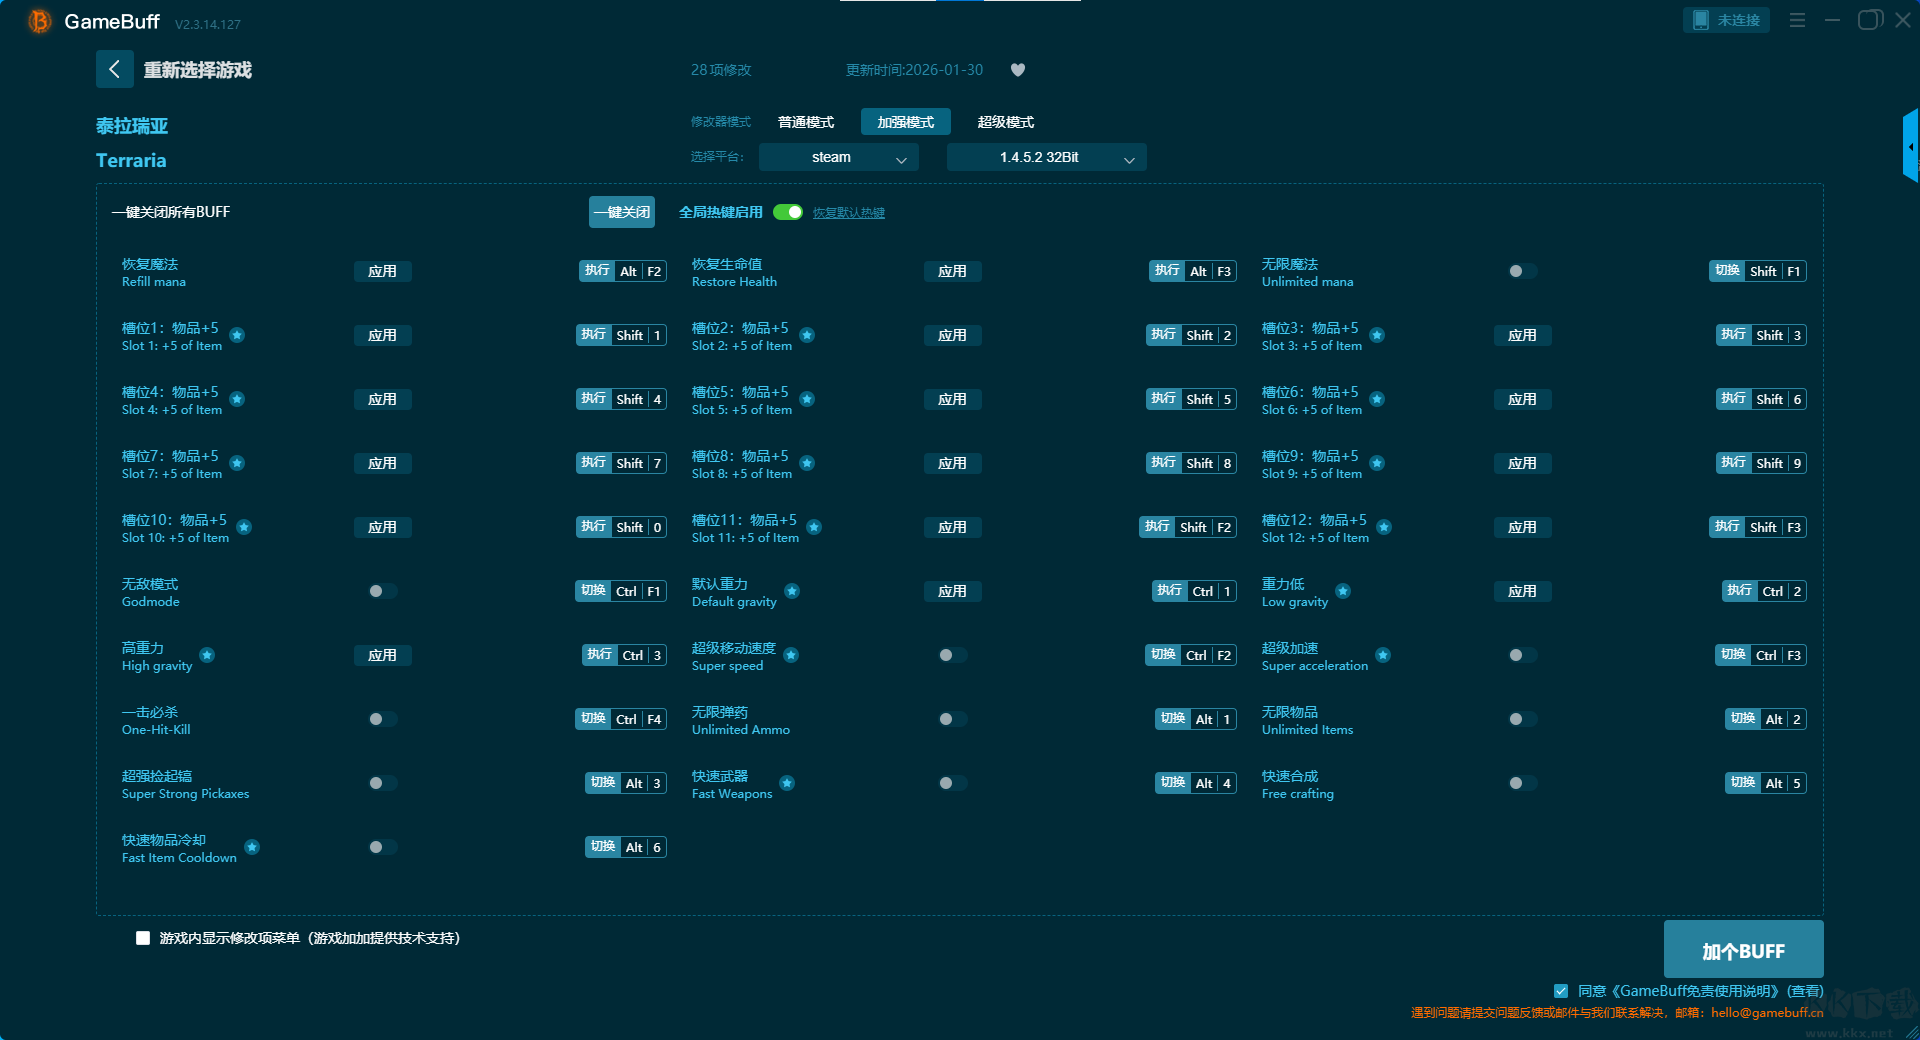Expand the blue side panel handle

click(1910, 146)
